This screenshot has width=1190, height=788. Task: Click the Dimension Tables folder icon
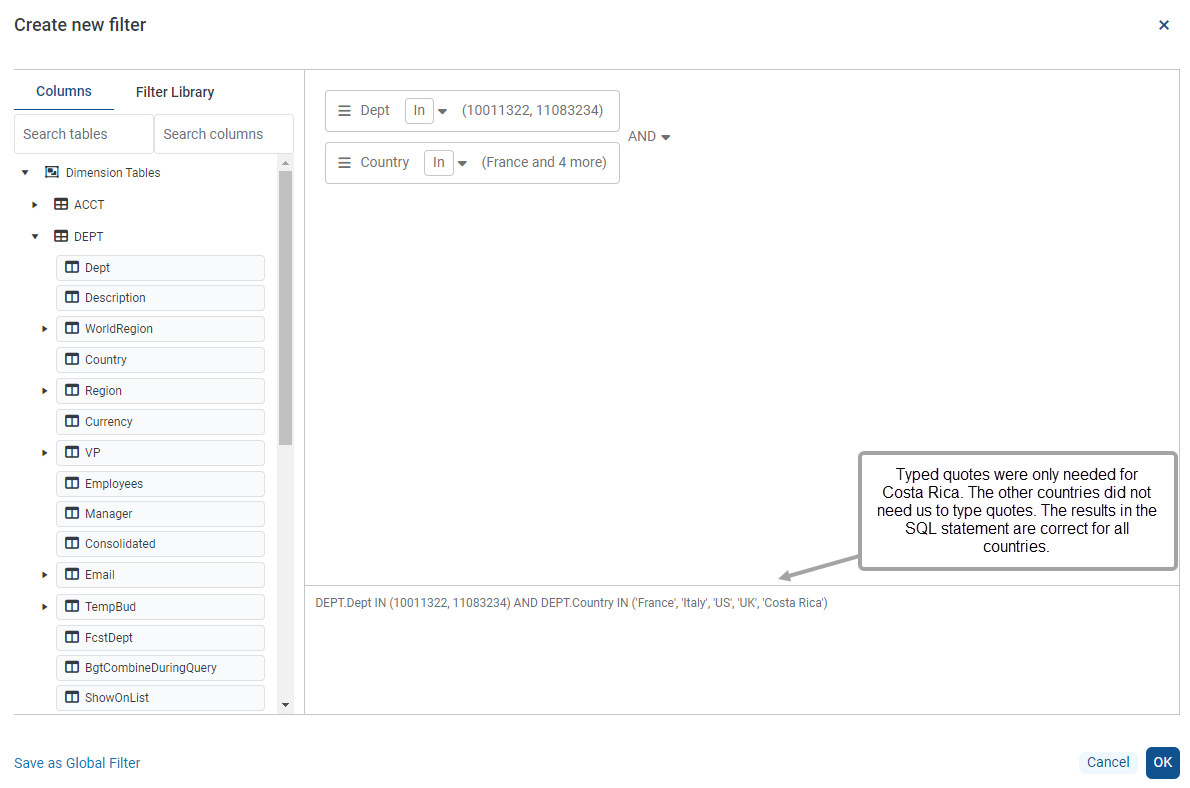pyautogui.click(x=52, y=173)
